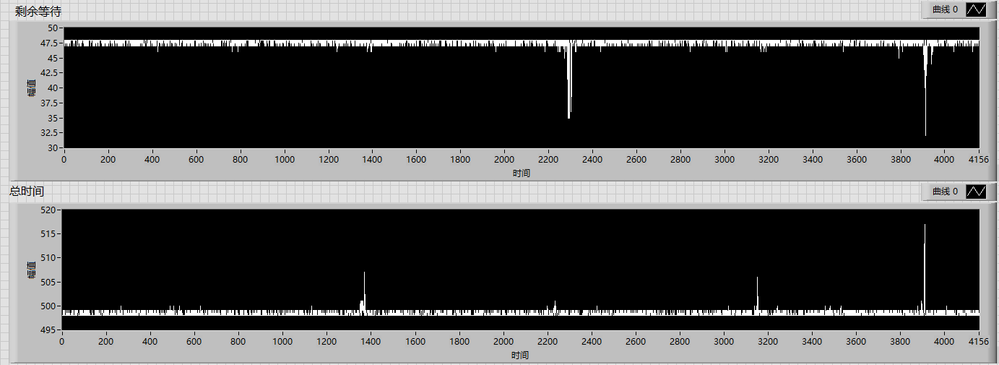Click the minimum value 30 on top y-axis
This screenshot has height=365, width=999.
click(52, 148)
